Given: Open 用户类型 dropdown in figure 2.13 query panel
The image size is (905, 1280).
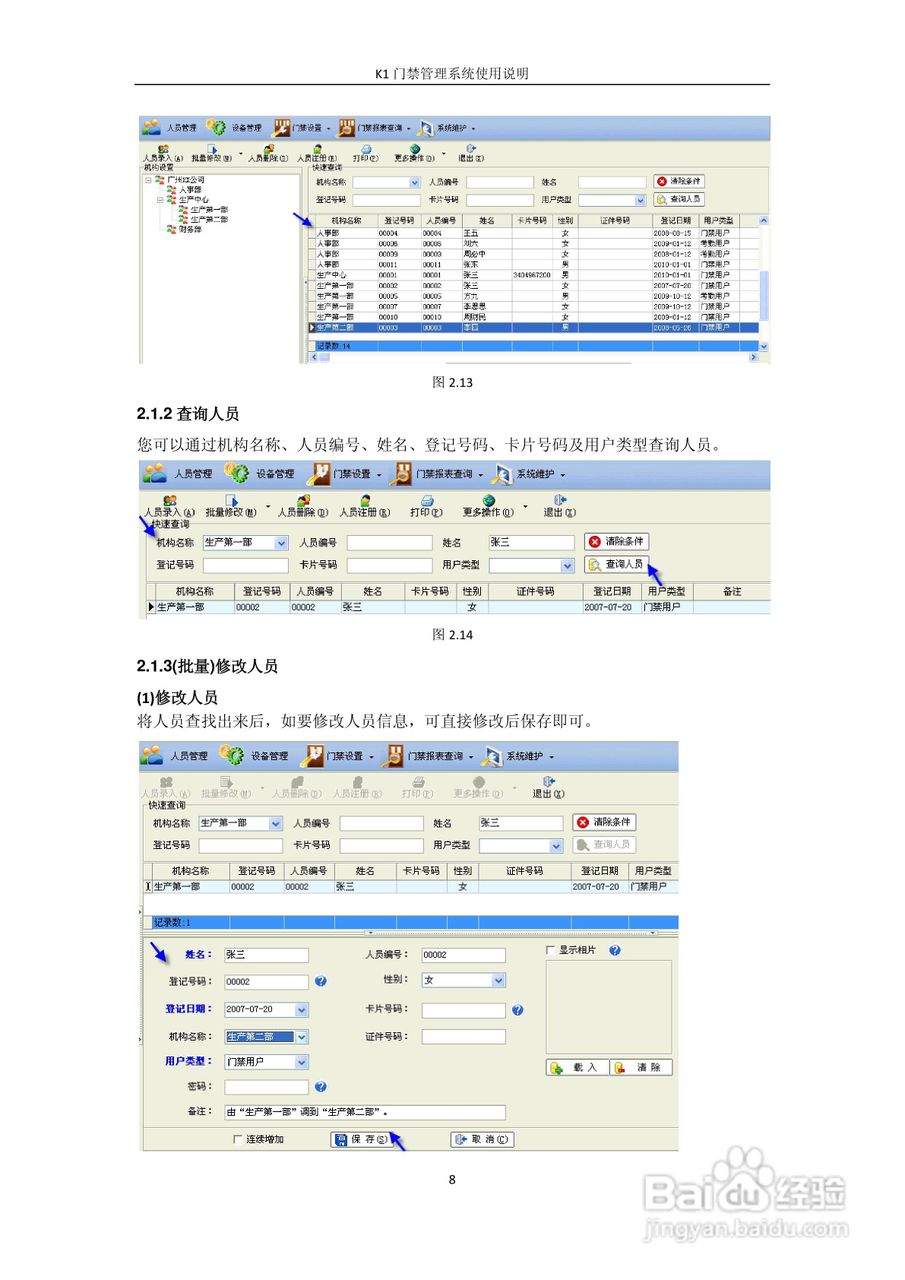Looking at the screenshot, I should coord(640,200).
